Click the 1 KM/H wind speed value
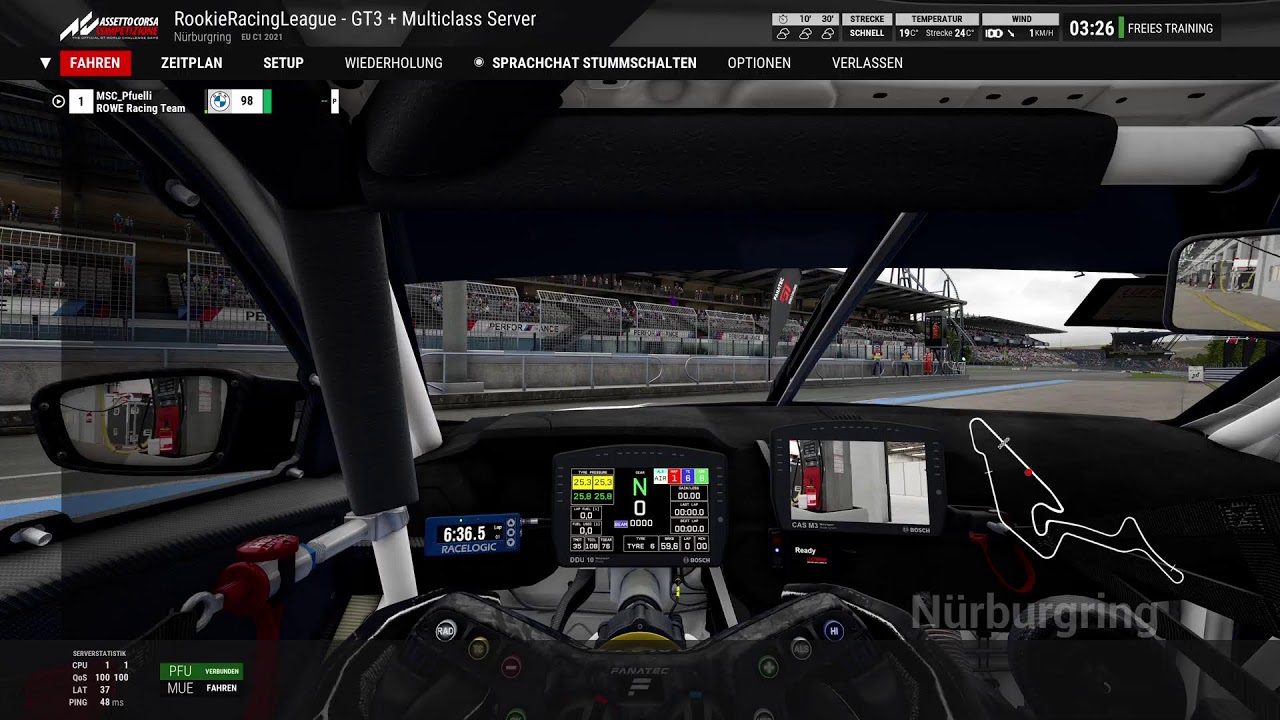 [1042, 33]
